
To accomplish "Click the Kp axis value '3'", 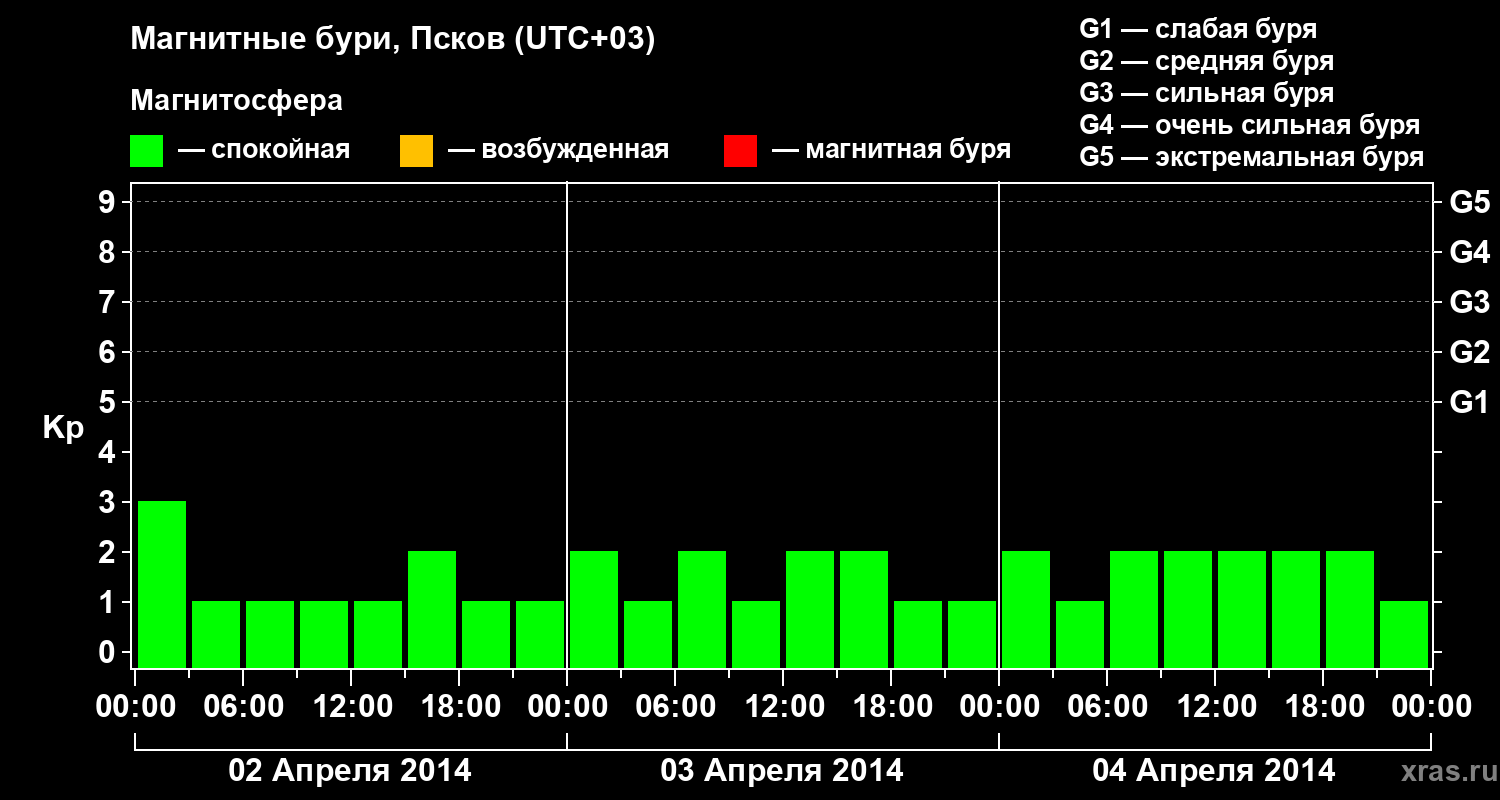I will [x=109, y=502].
